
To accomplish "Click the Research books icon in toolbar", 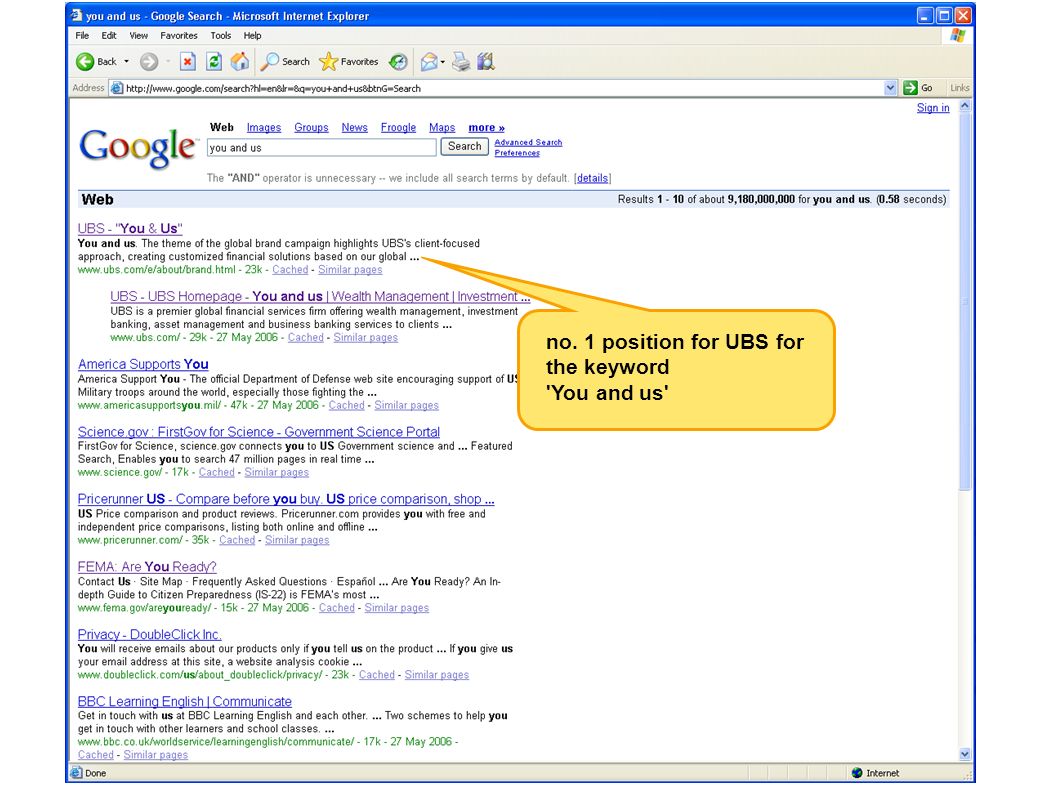I will coord(486,62).
